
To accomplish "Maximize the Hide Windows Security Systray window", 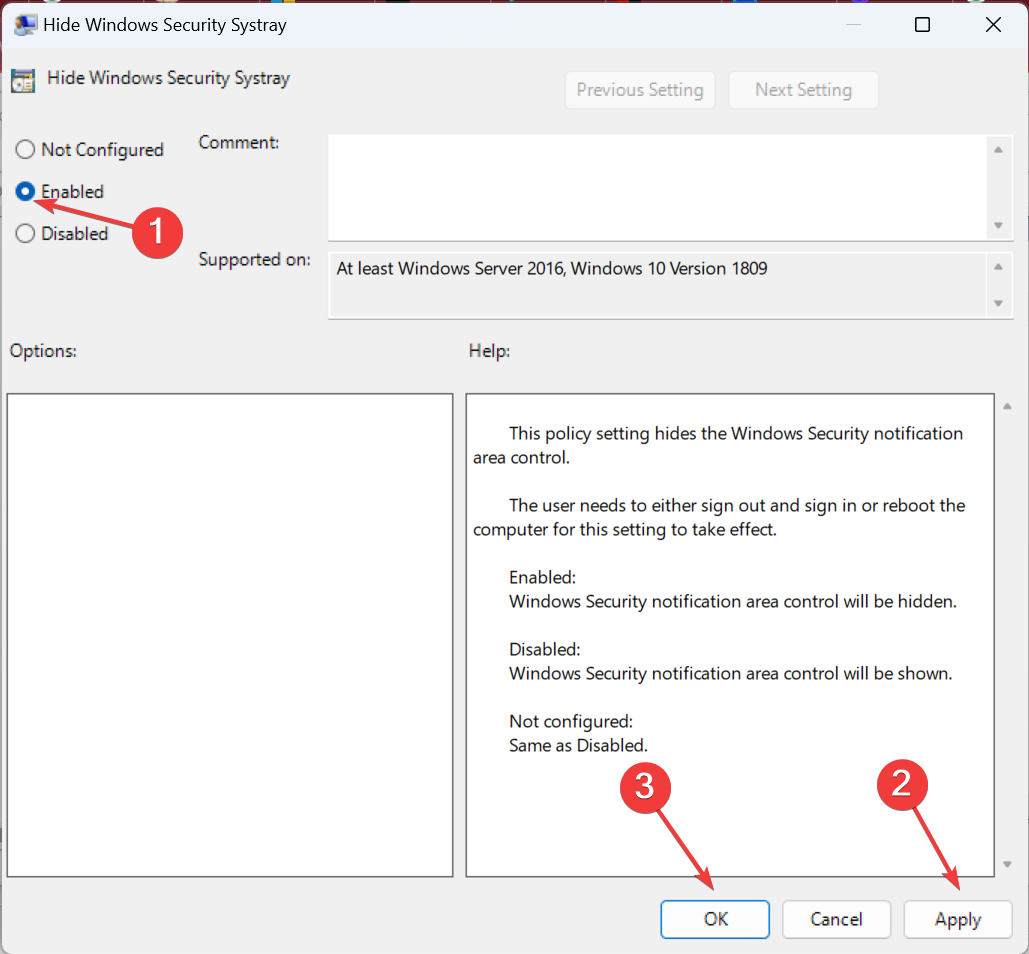I will [x=922, y=25].
